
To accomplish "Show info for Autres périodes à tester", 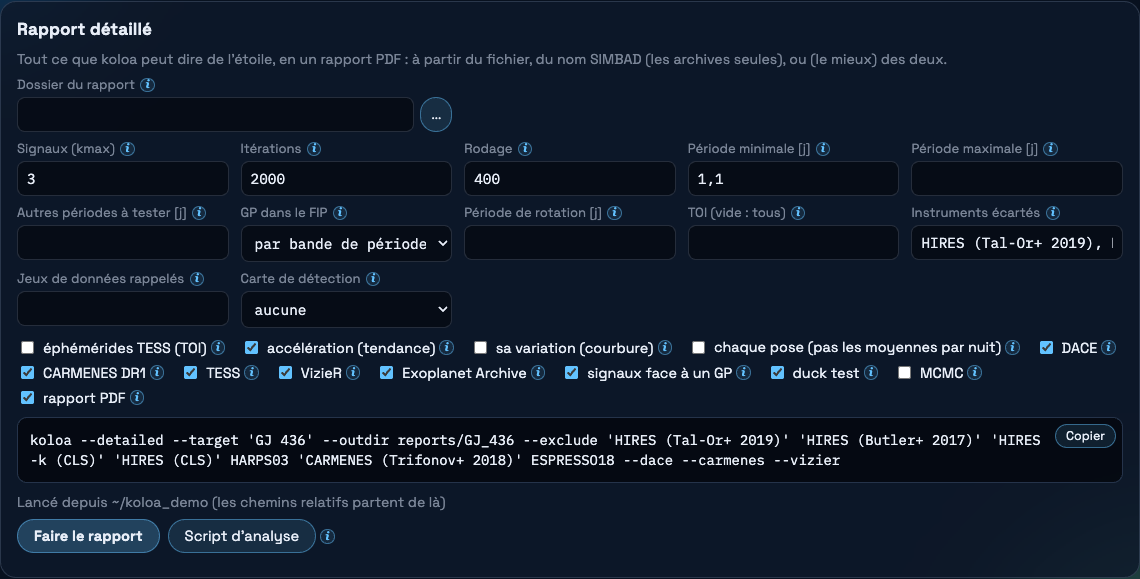I will point(198,212).
